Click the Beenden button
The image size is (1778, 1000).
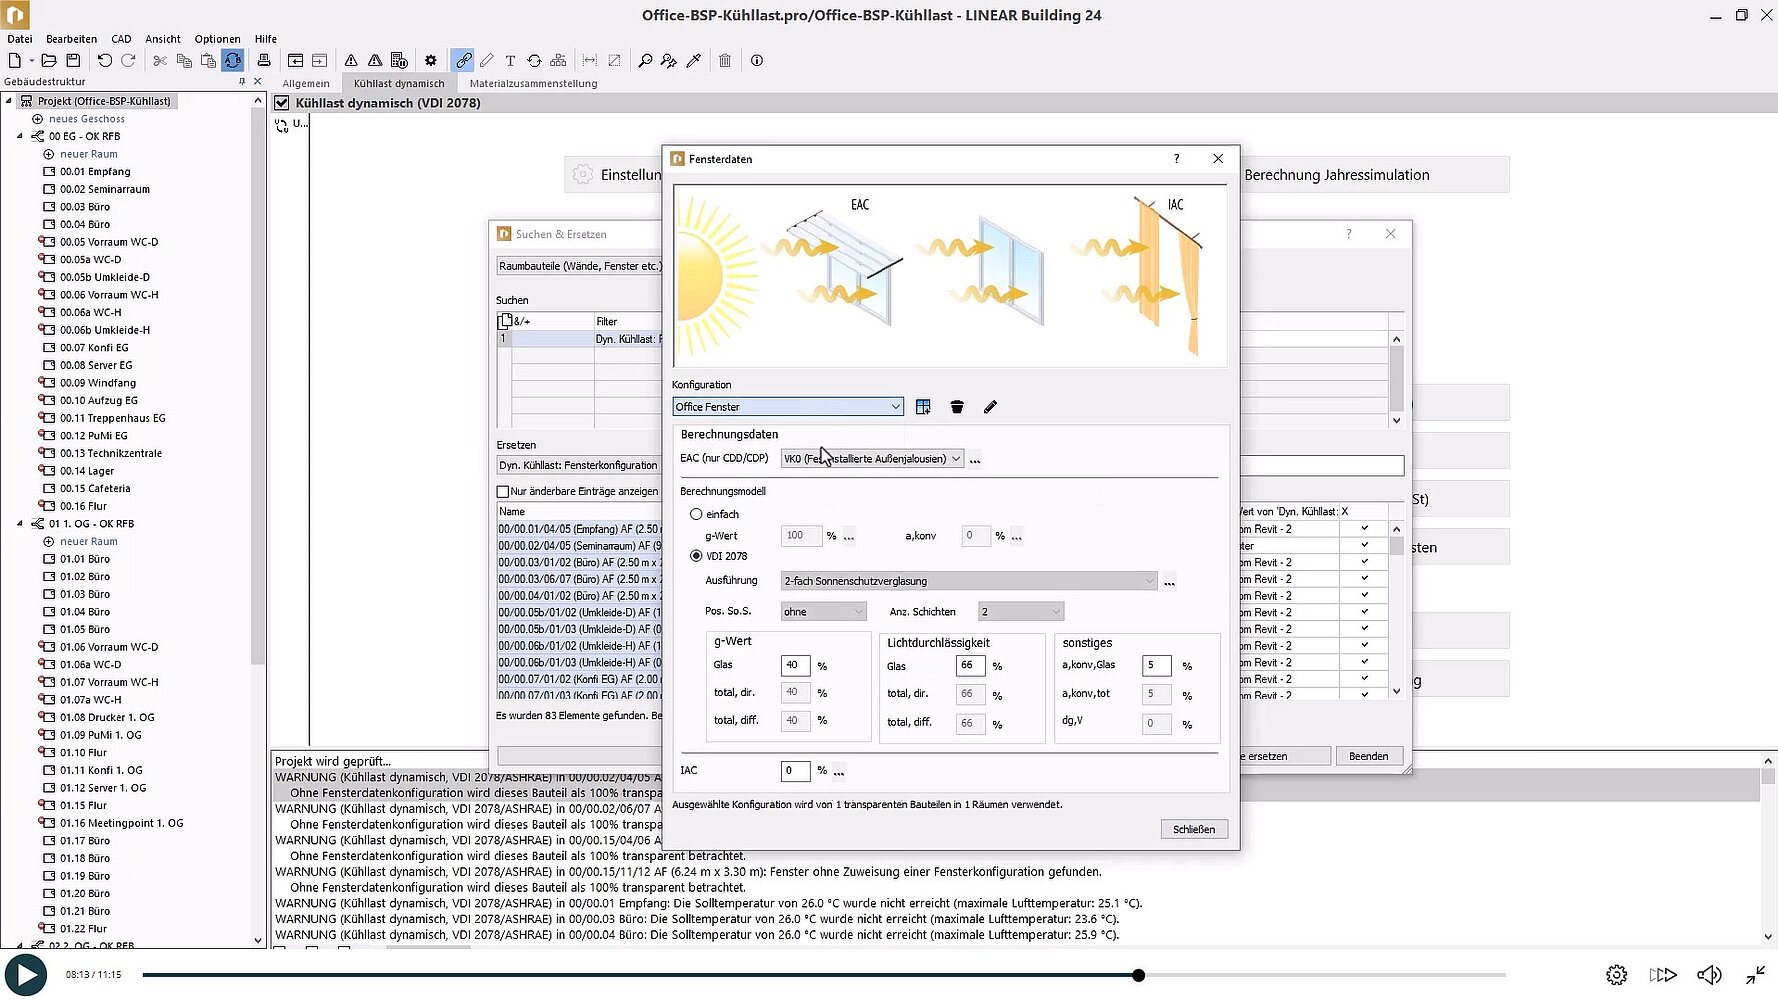1368,756
